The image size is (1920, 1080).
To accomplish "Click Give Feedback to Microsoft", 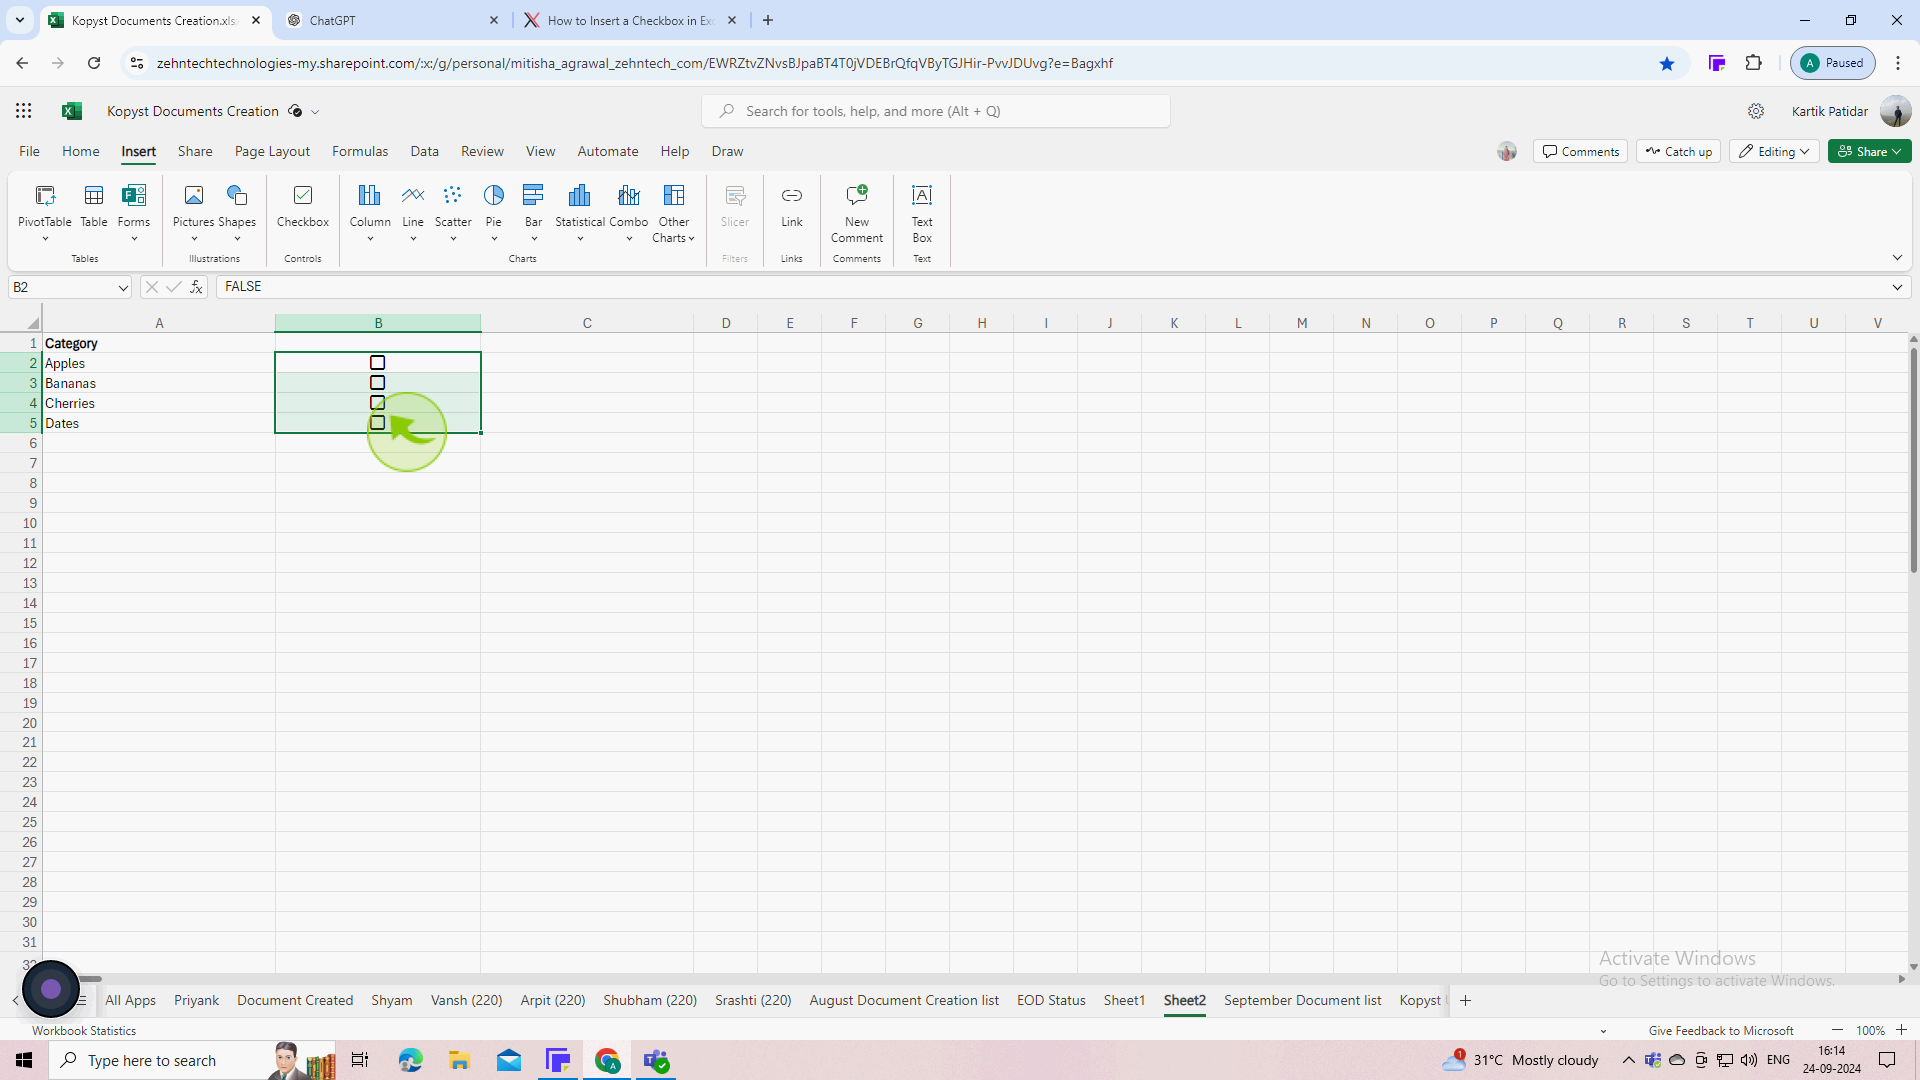I will click(x=1721, y=1031).
